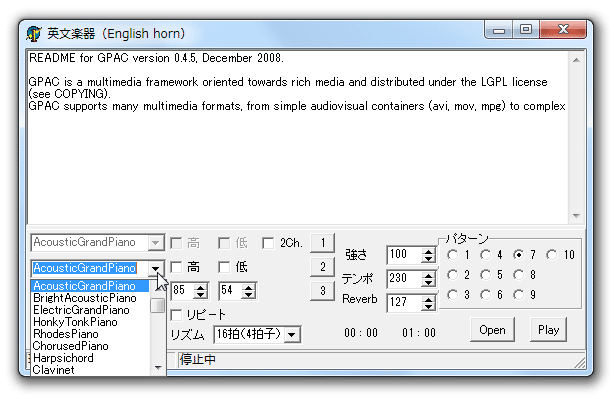Select pattern radio button 8
The width and height of the screenshot is (614, 399).
[518, 275]
